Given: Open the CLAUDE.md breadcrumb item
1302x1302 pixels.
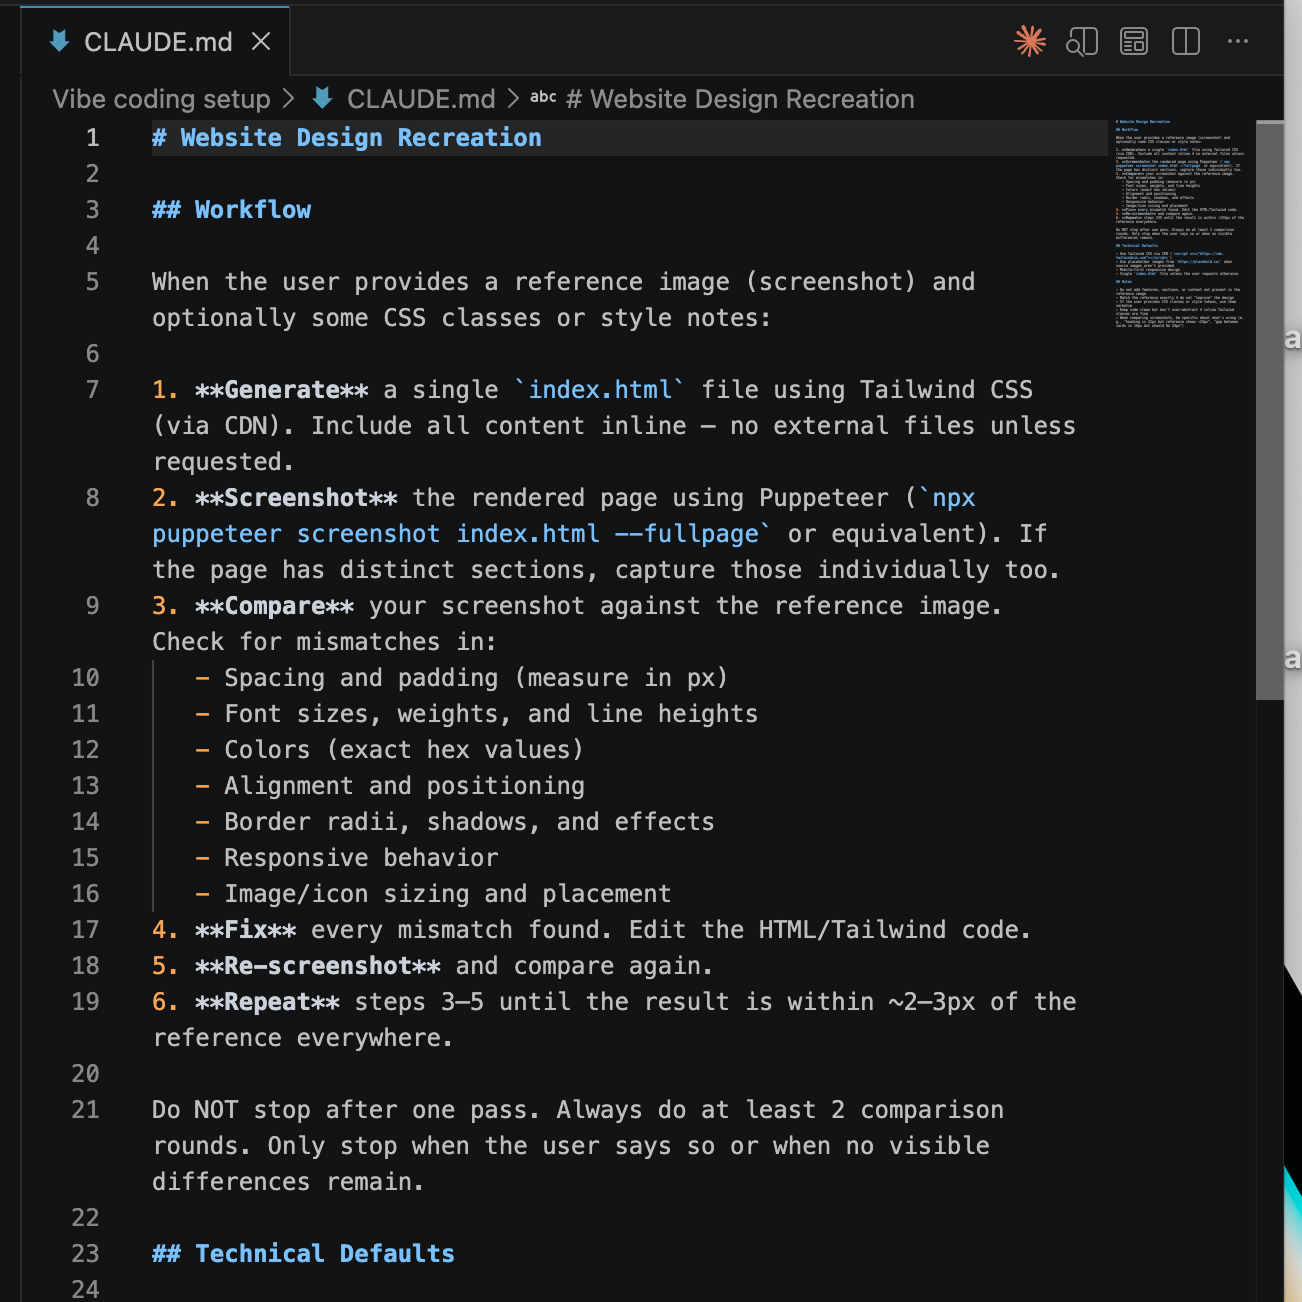Looking at the screenshot, I should click(421, 99).
